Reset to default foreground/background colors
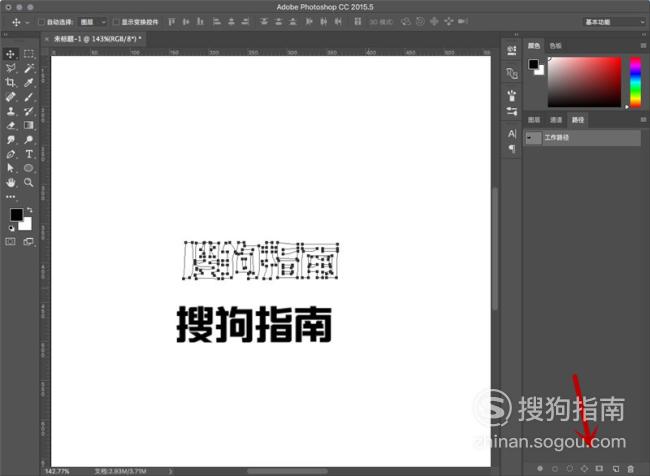The image size is (650, 476). click(x=11, y=228)
